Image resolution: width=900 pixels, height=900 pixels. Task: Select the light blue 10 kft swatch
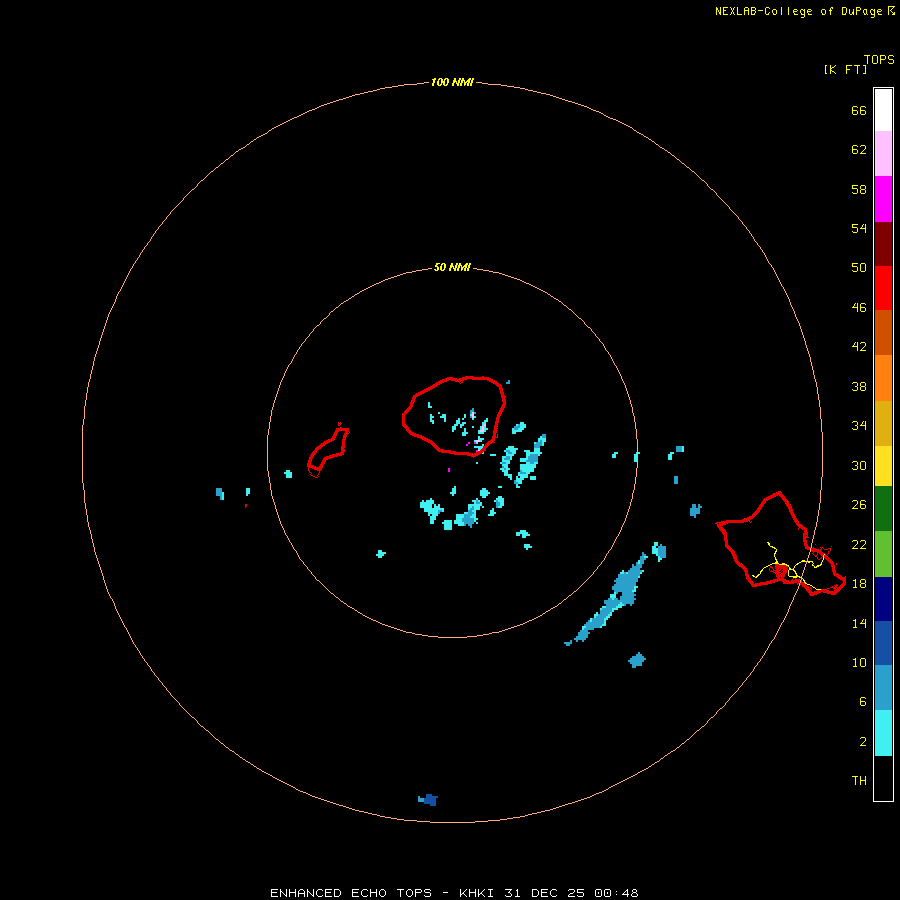(x=883, y=688)
